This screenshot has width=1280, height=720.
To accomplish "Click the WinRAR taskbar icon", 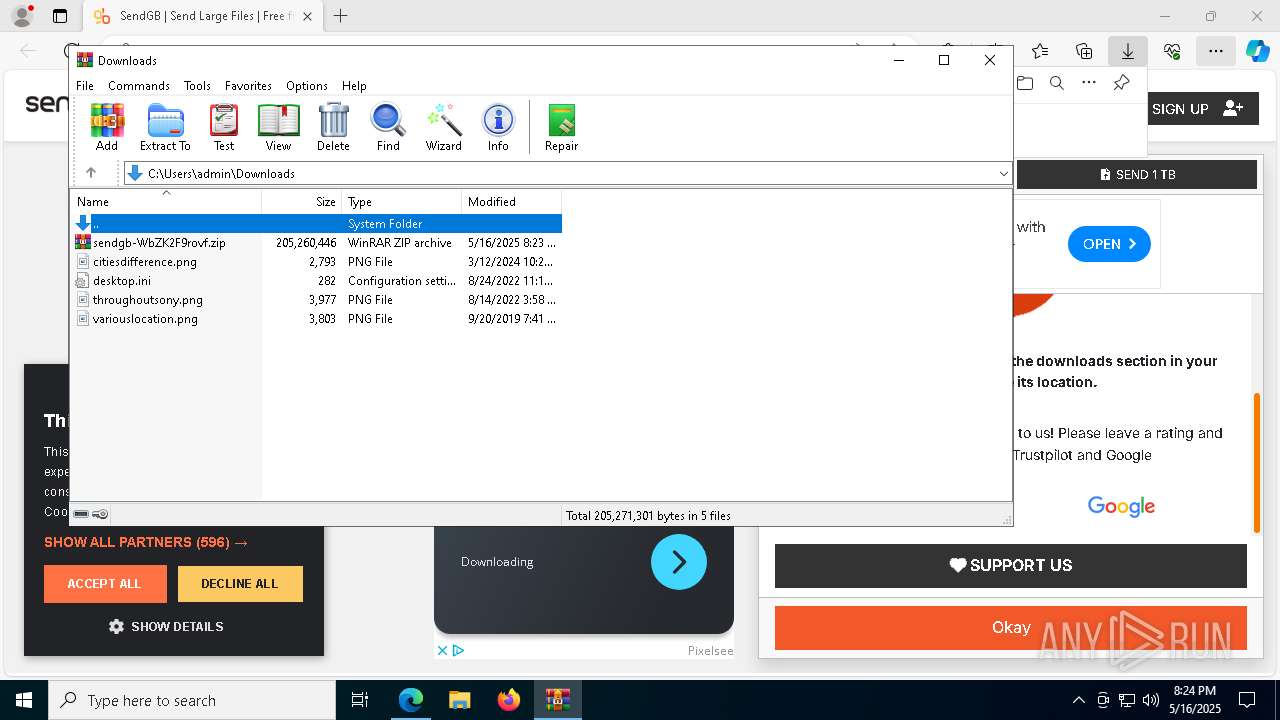I will 557,700.
